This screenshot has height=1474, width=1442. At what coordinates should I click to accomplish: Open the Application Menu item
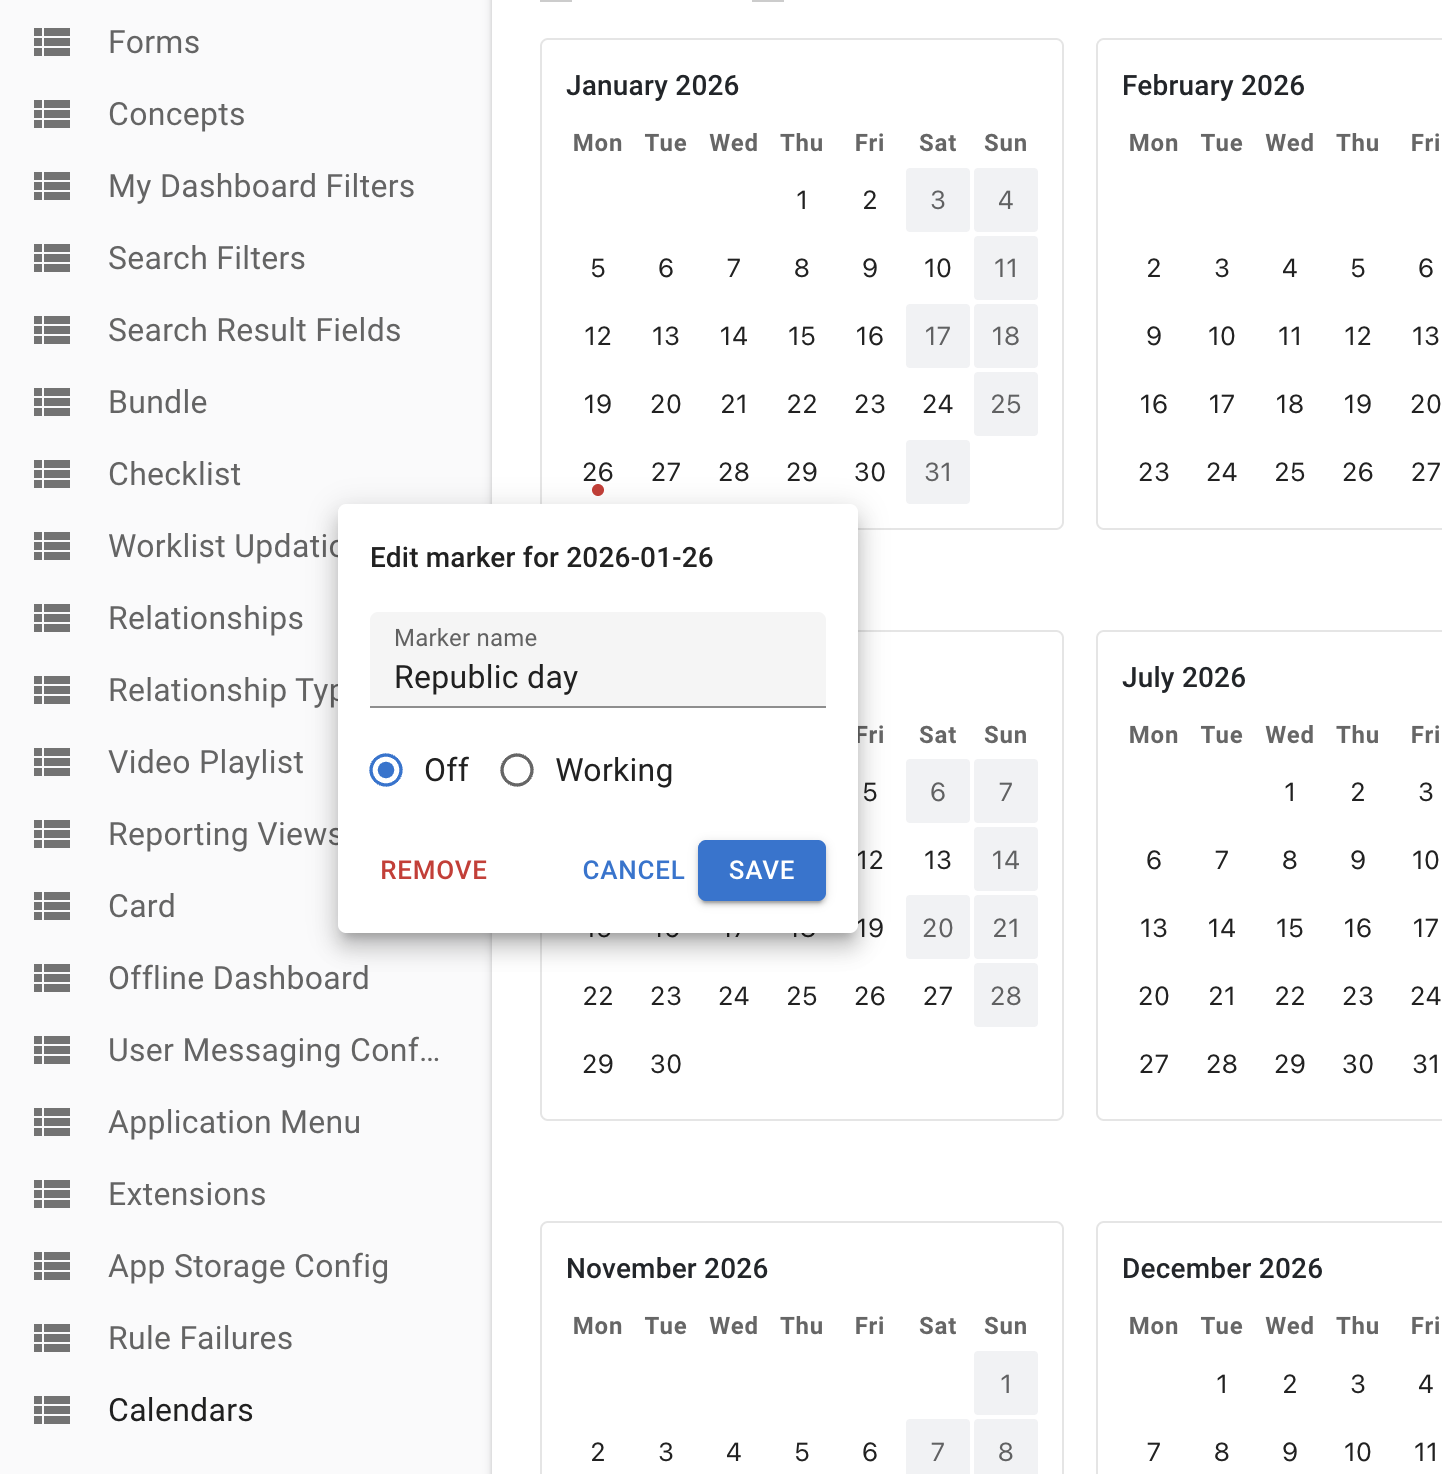click(x=234, y=1122)
